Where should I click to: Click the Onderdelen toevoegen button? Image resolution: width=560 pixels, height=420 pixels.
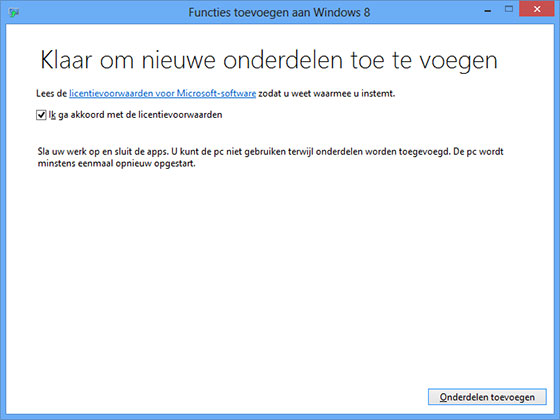pyautogui.click(x=487, y=397)
